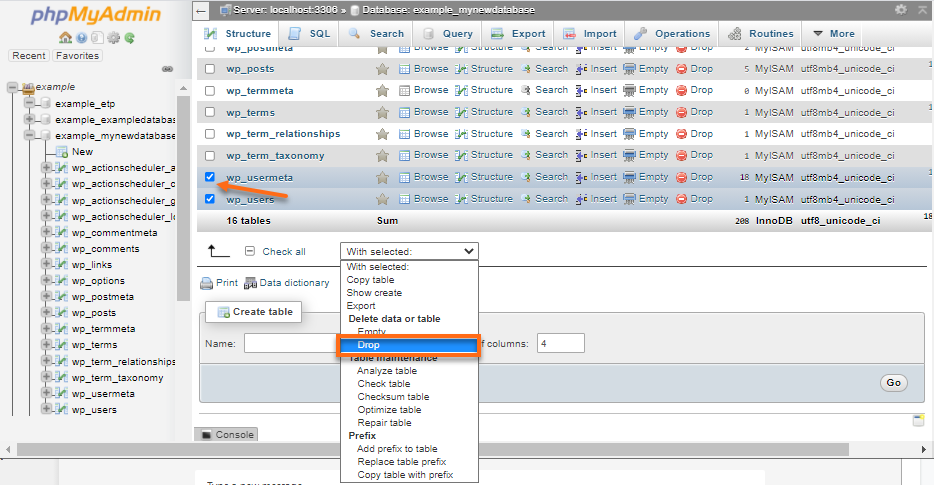Click the page settings gear top right
The image size is (934, 485).
tap(901, 10)
